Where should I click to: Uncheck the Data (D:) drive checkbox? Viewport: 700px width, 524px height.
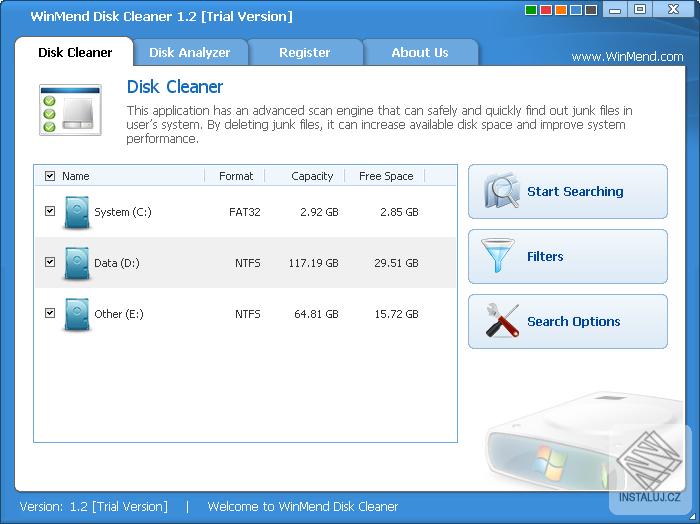pos(50,262)
